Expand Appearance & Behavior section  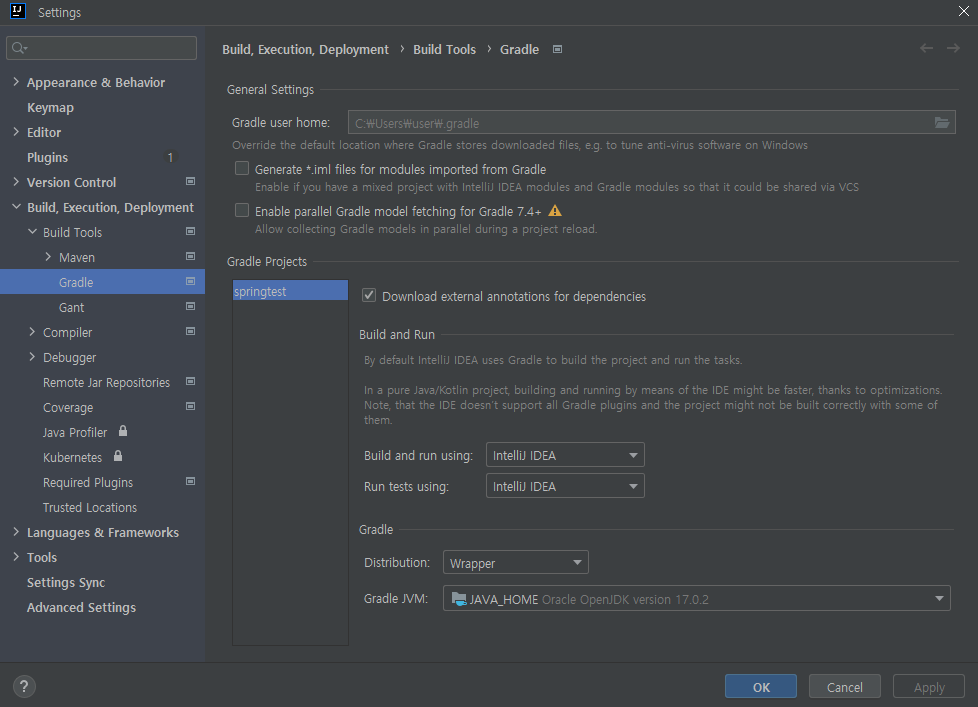click(x=16, y=82)
